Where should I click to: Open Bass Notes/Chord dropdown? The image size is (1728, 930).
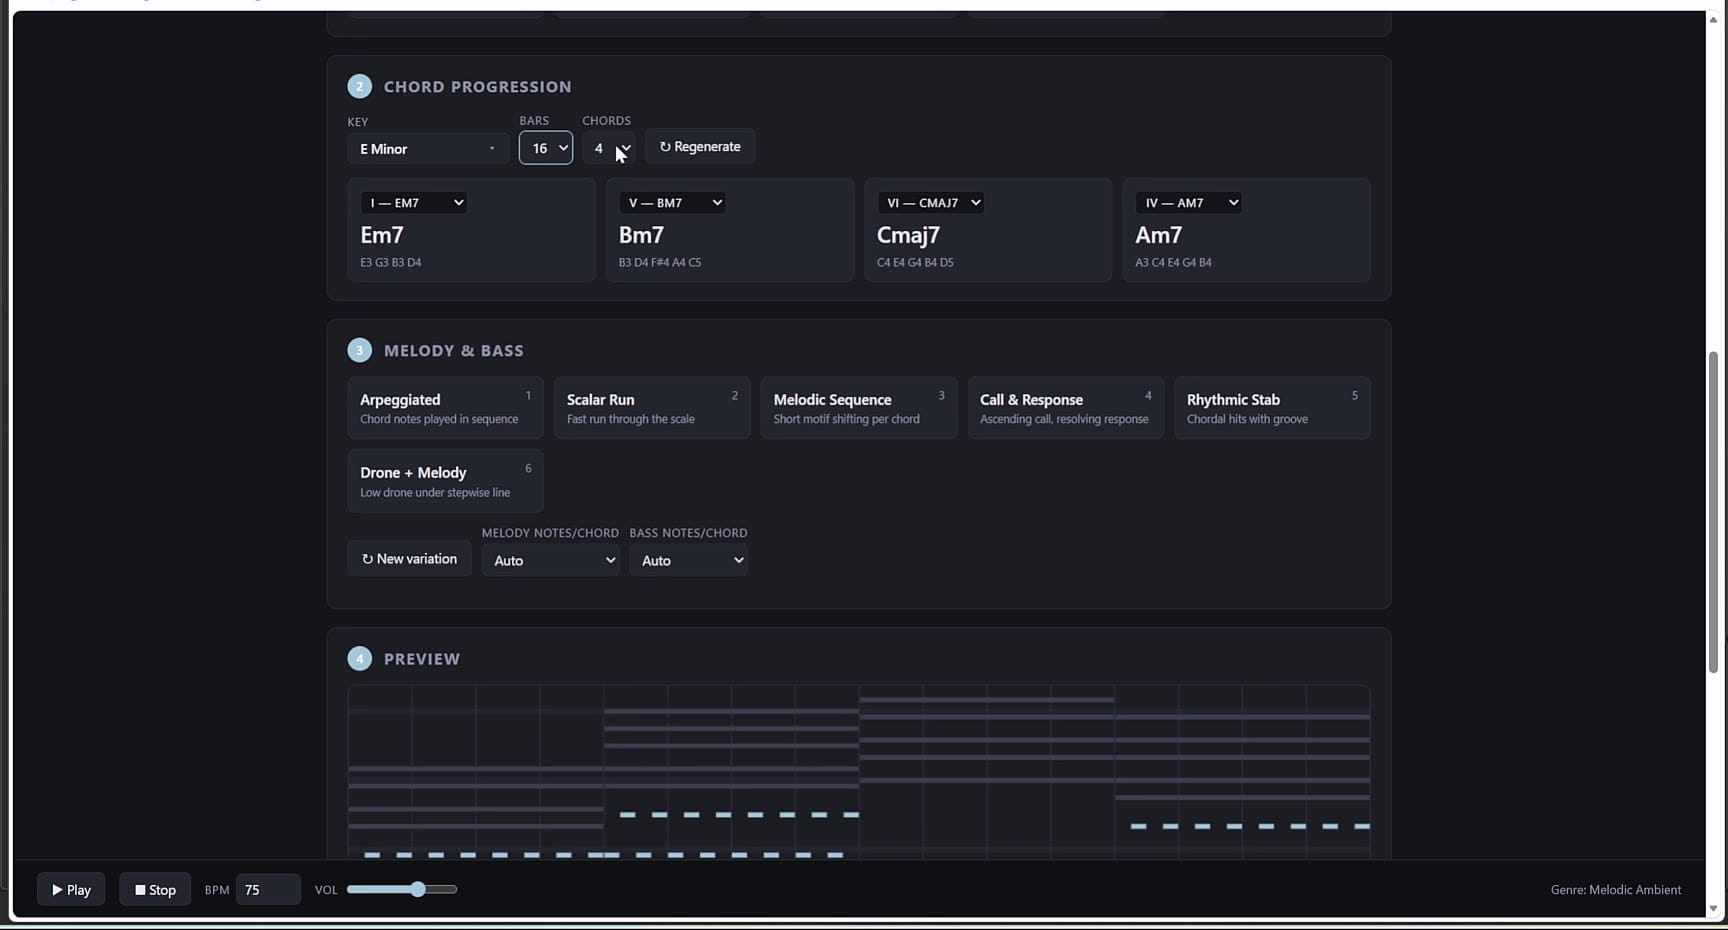(x=688, y=561)
